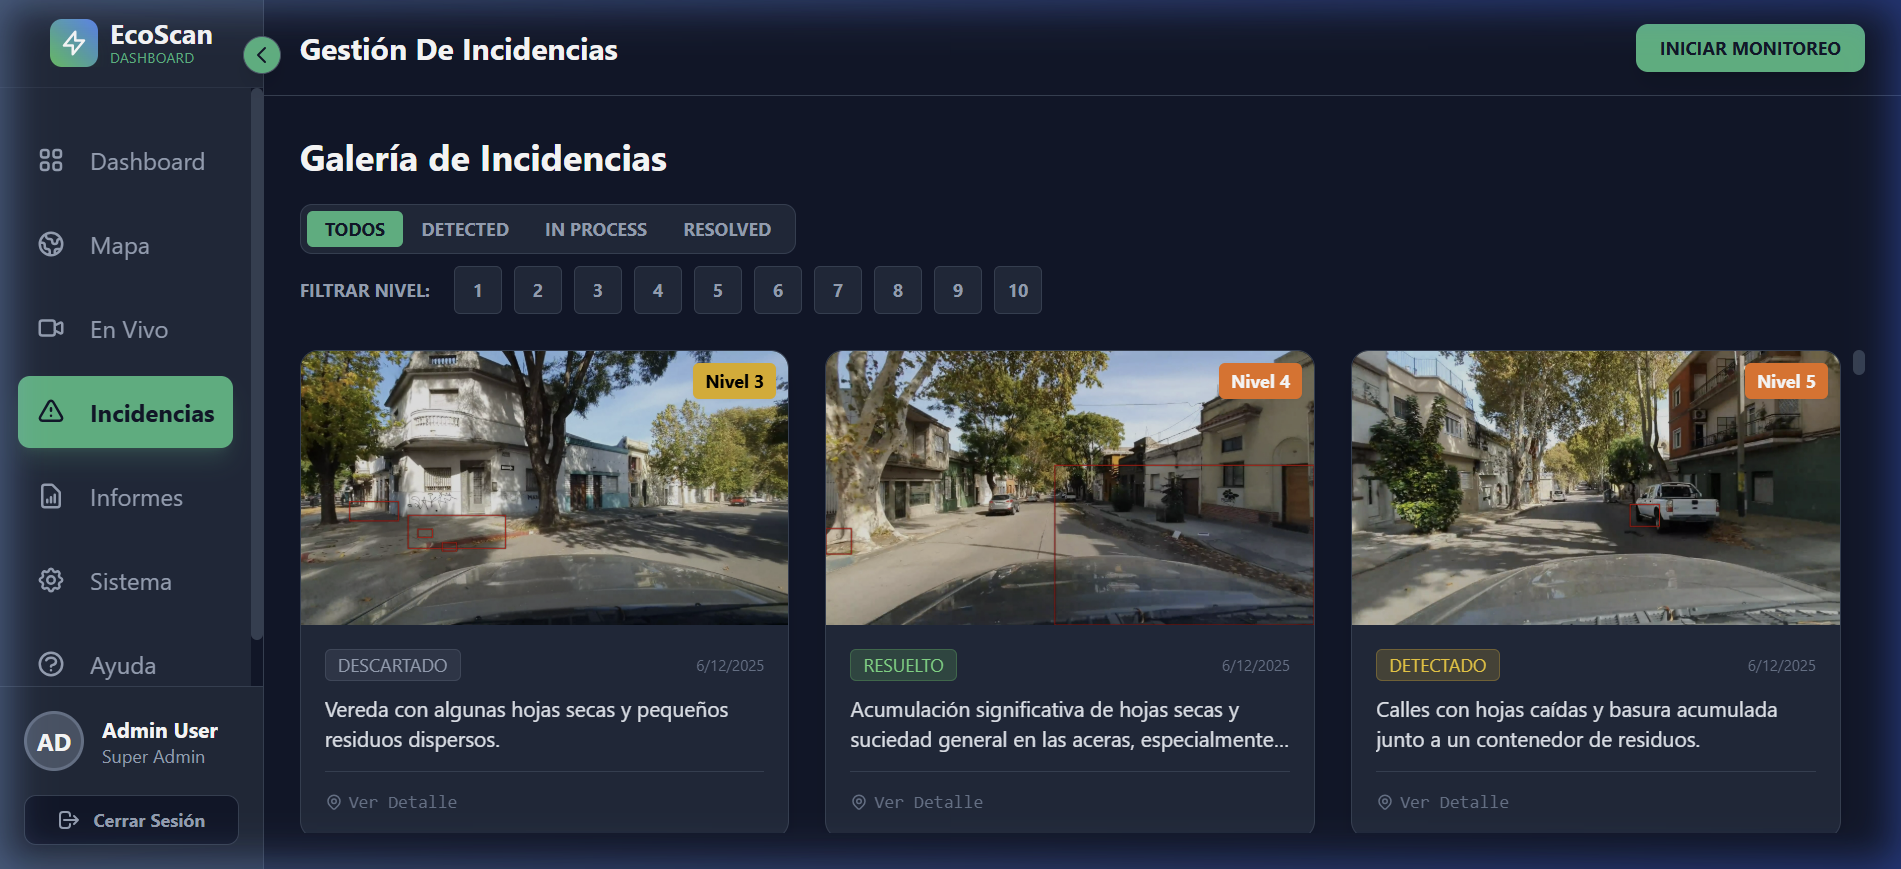The height and width of the screenshot is (869, 1901).
Task: Click the EcoScan lightning bolt logo
Action: tap(74, 43)
